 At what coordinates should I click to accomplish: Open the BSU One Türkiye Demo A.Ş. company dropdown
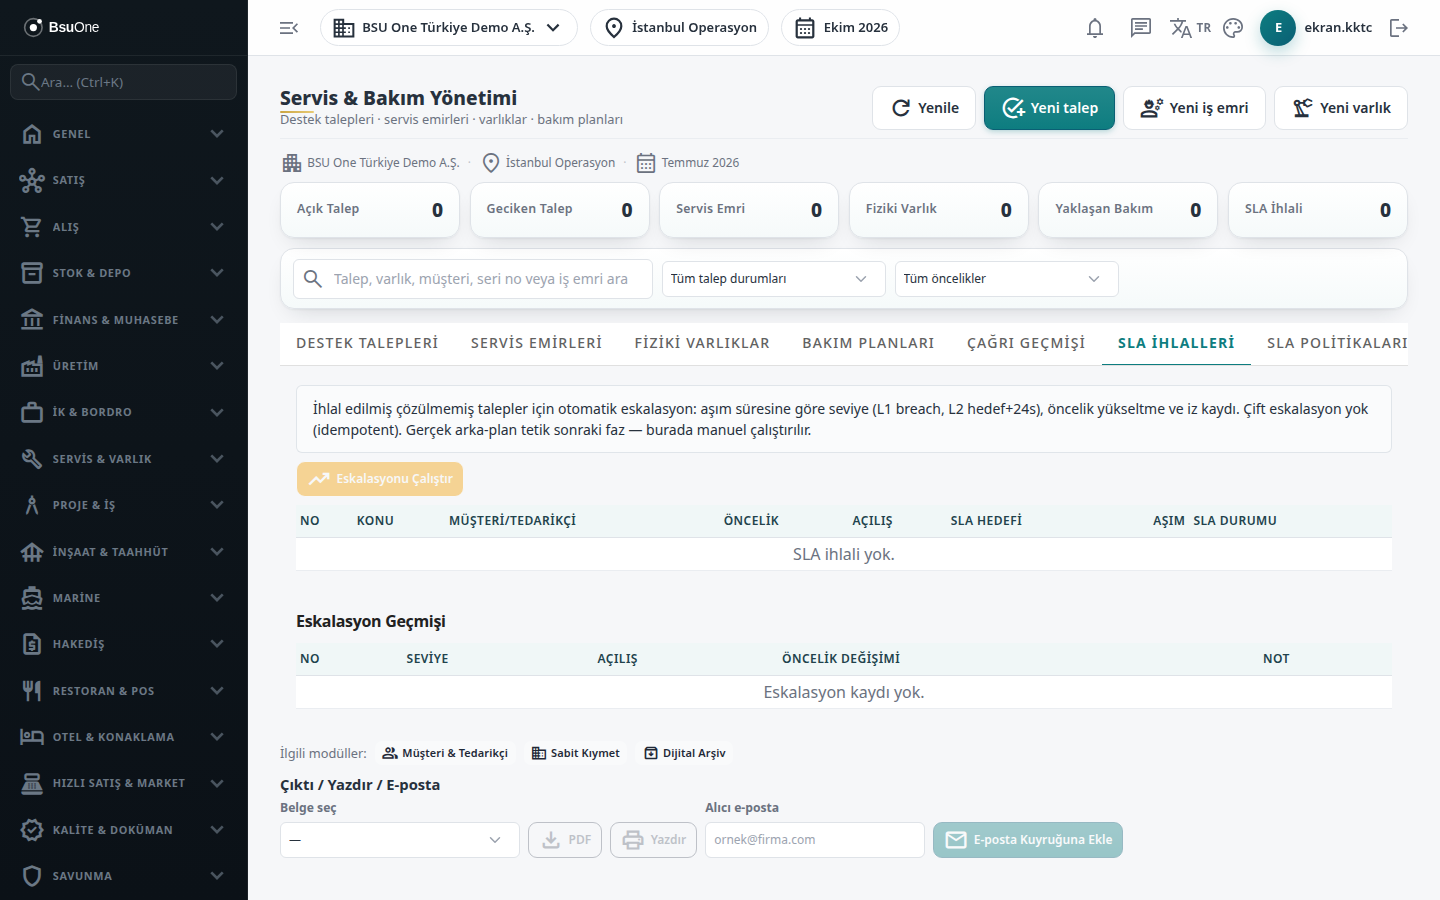click(449, 28)
